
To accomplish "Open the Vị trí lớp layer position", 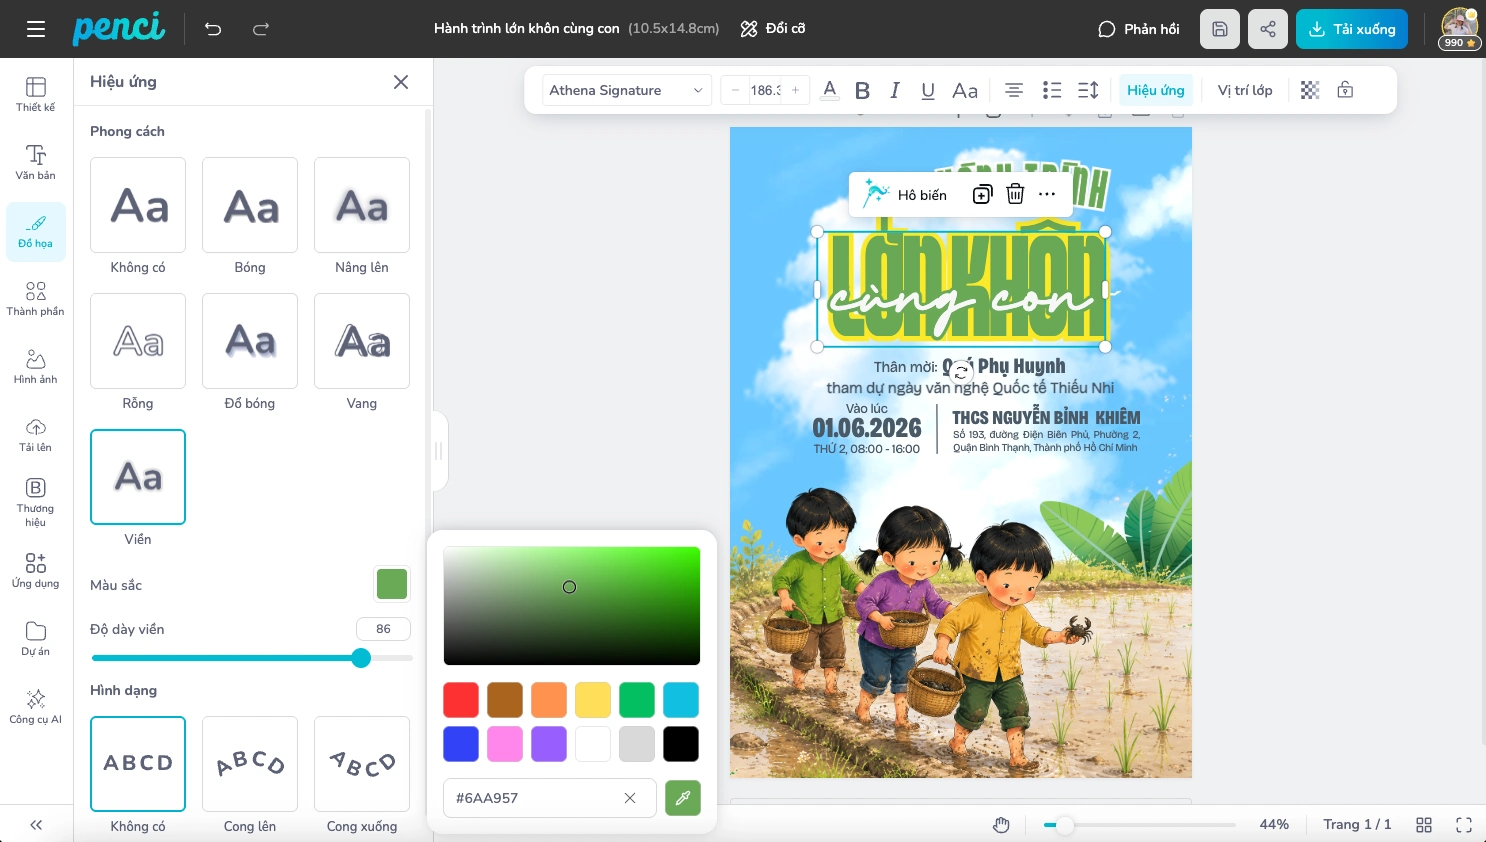I will [x=1245, y=90].
